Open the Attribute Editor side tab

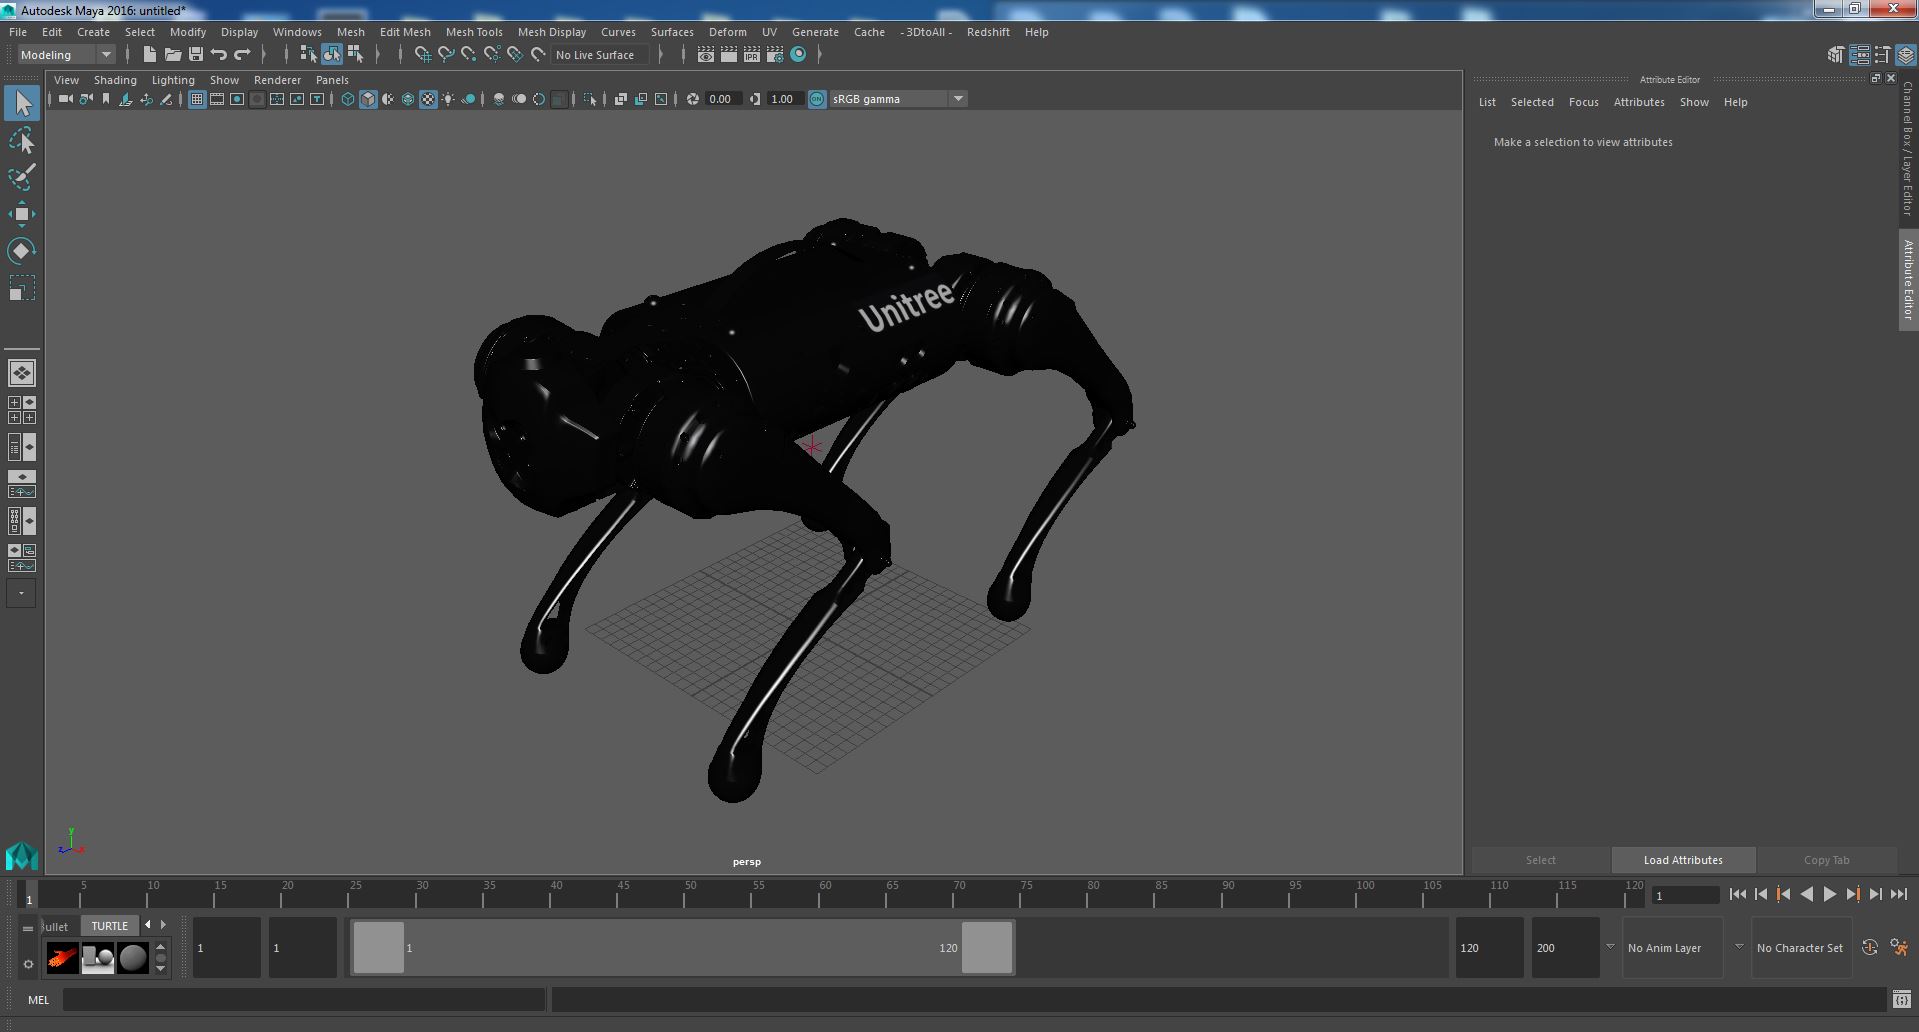pos(1908,280)
